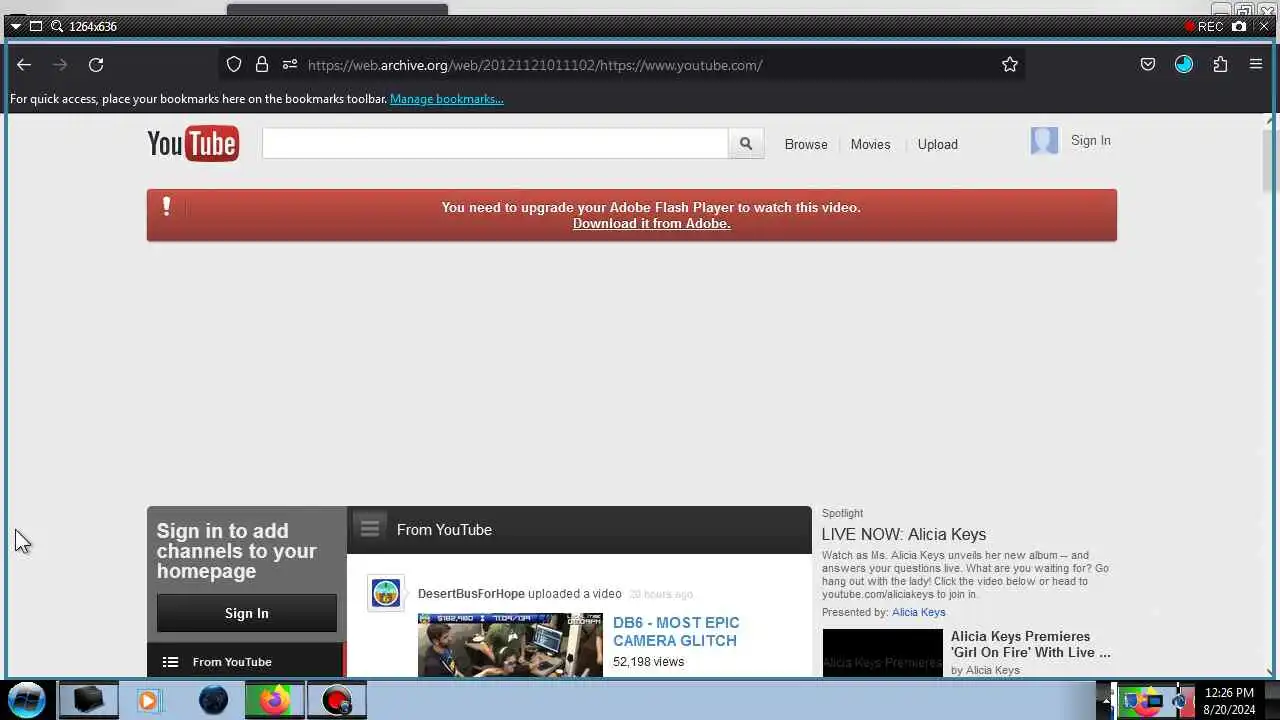Screen dimensions: 1280x720
Task: Open the round blue profile icon in toolbar
Action: [x=1184, y=65]
